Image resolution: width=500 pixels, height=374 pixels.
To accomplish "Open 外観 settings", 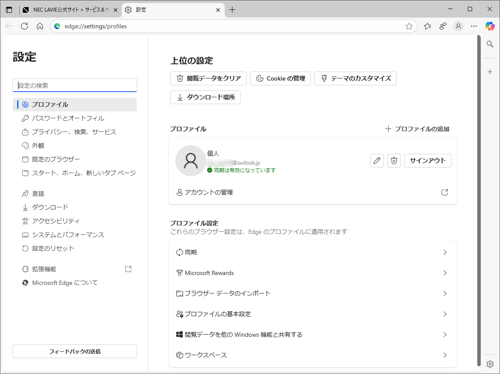I will [x=75, y=146].
